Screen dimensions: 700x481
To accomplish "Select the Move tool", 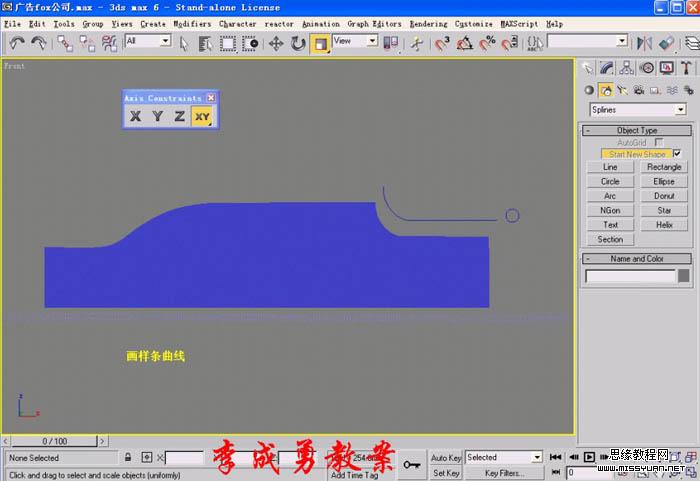I will tap(276, 44).
